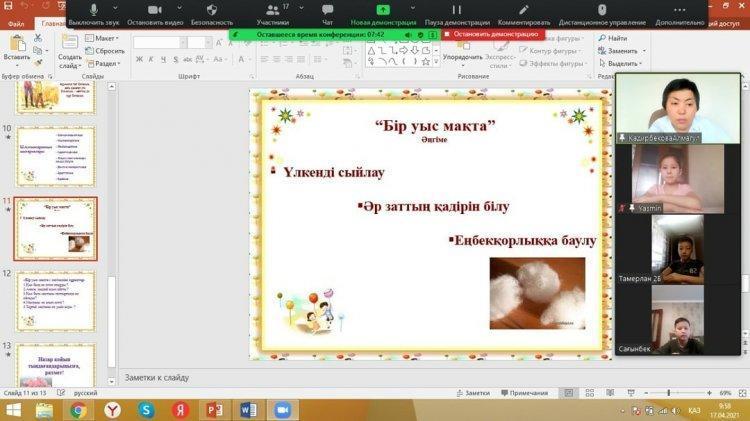The height and width of the screenshot is (421, 750).
Task: Open remote control (Дистанционное управление)
Action: click(602, 14)
